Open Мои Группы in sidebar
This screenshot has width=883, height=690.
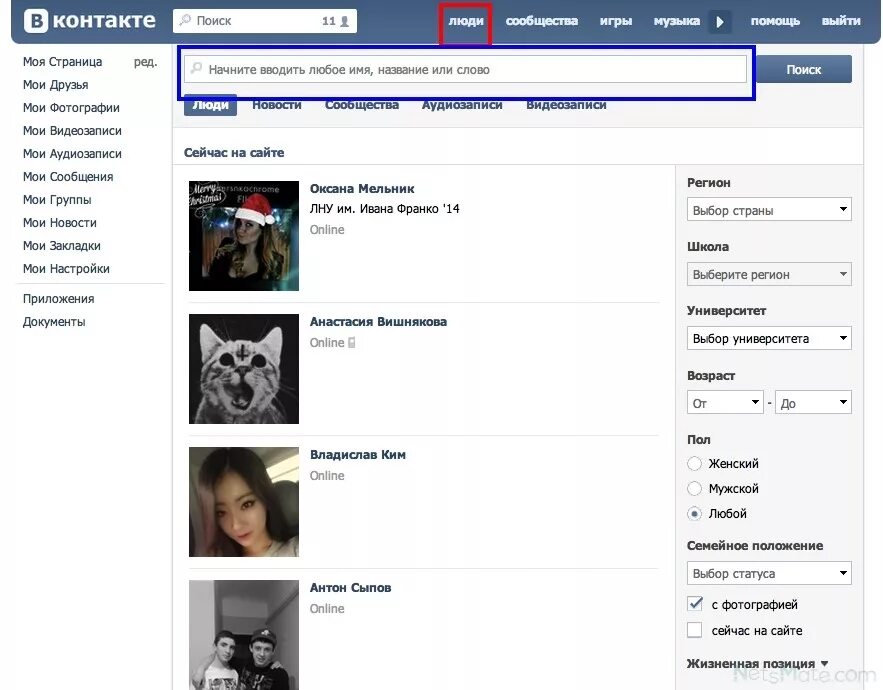[x=57, y=201]
